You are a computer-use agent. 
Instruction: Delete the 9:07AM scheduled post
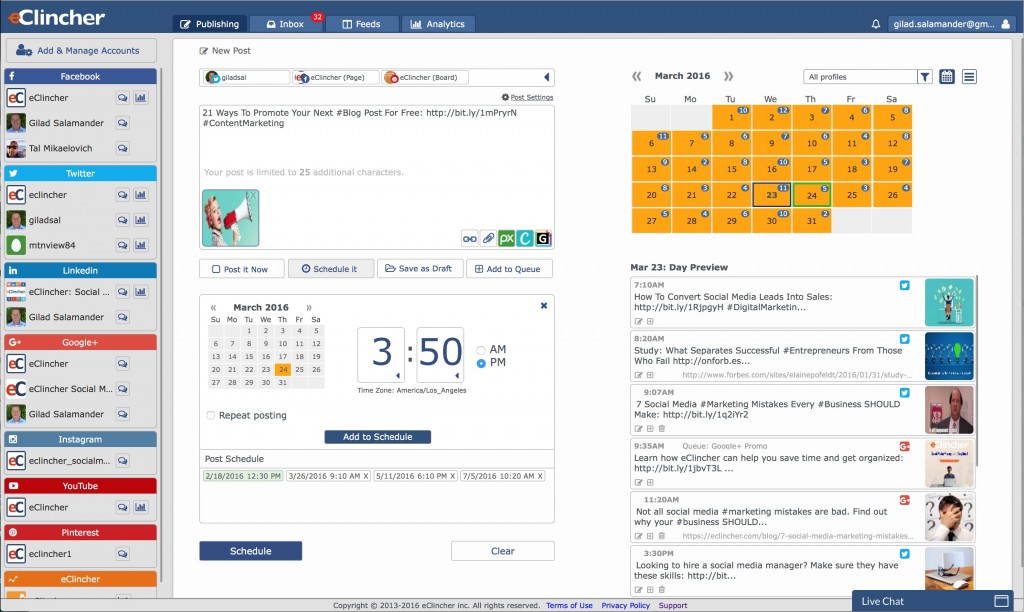[662, 429]
